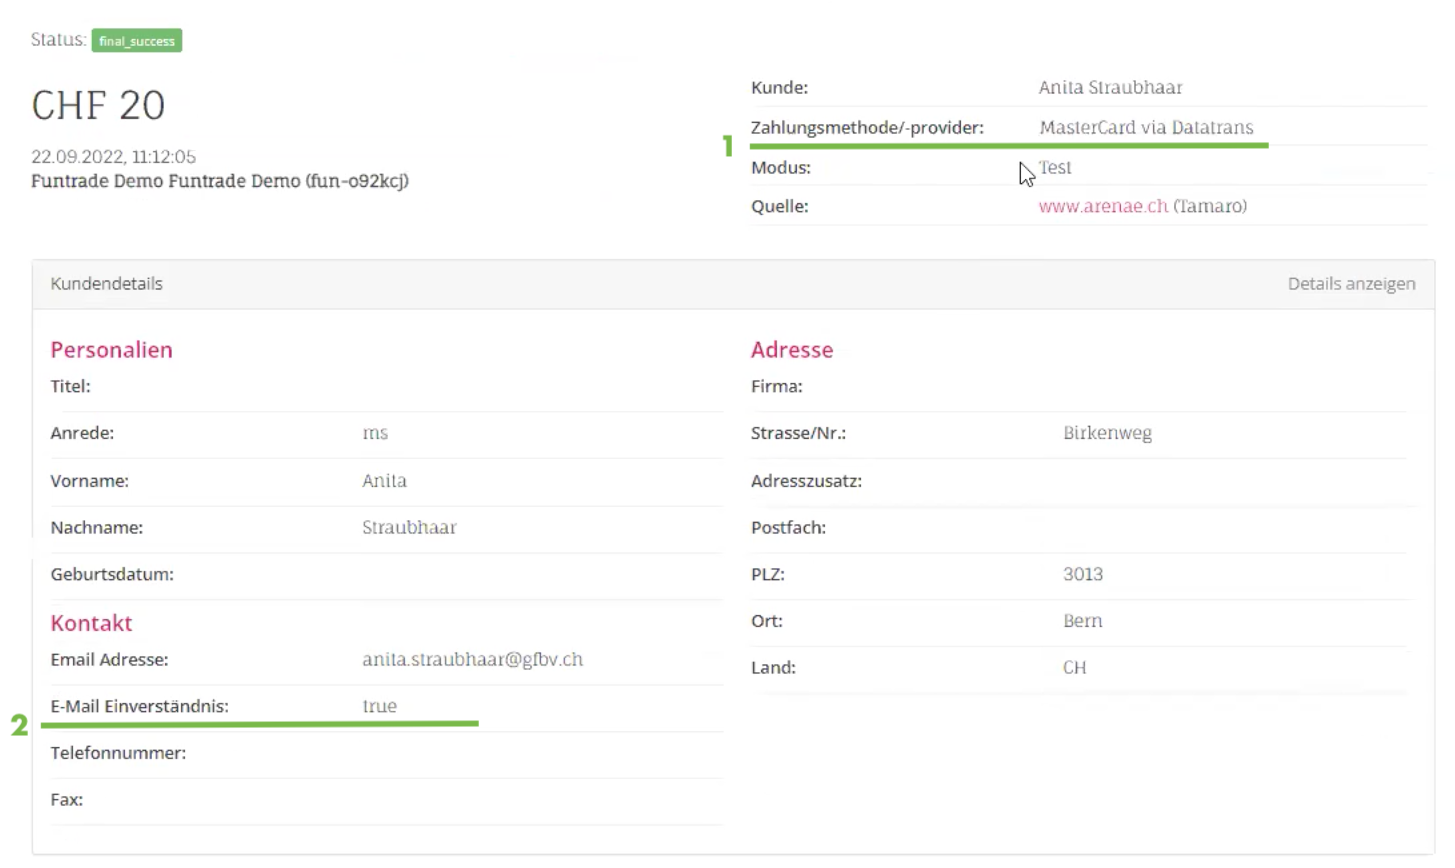
Task: Click the green annotation number 2
Action: click(19, 725)
